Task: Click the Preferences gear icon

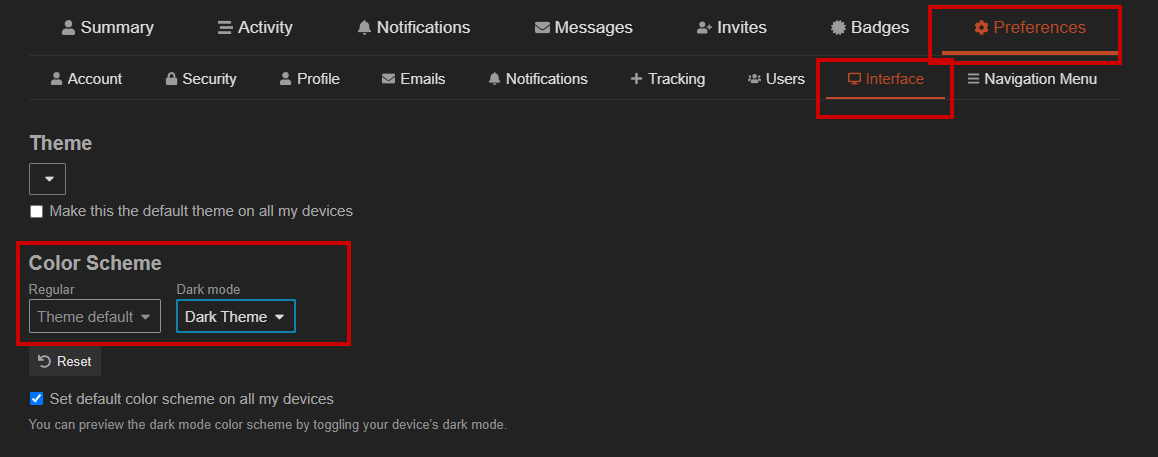Action: (981, 28)
